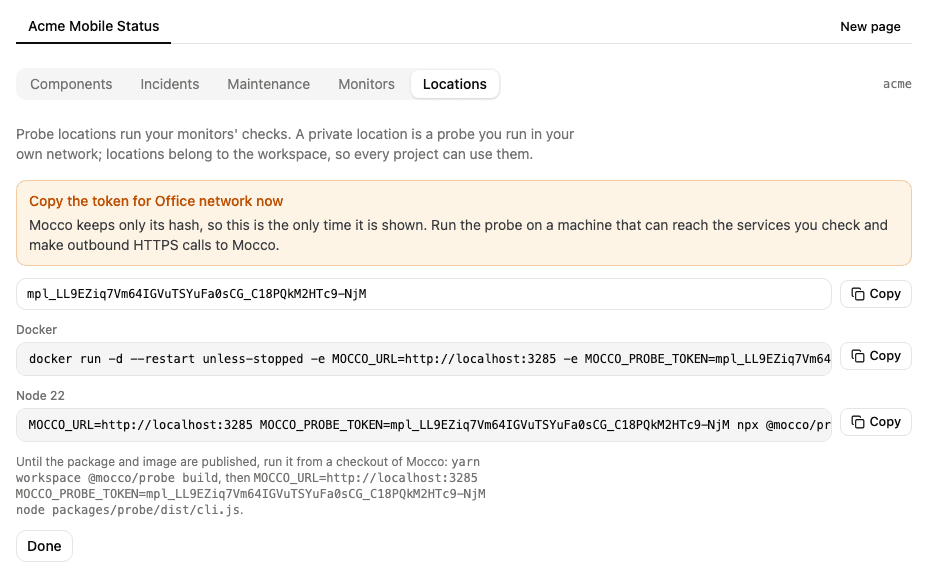The width and height of the screenshot is (928, 570).
Task: Click Done to dismiss token
Action: tap(44, 546)
